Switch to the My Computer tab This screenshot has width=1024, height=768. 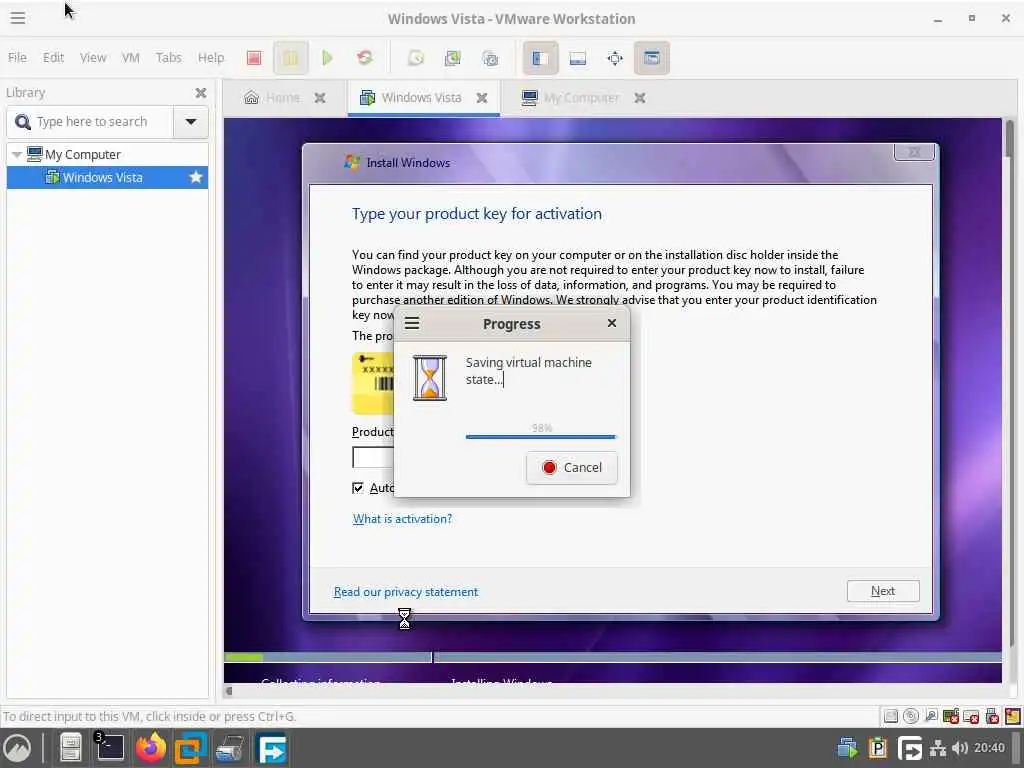[x=571, y=98]
